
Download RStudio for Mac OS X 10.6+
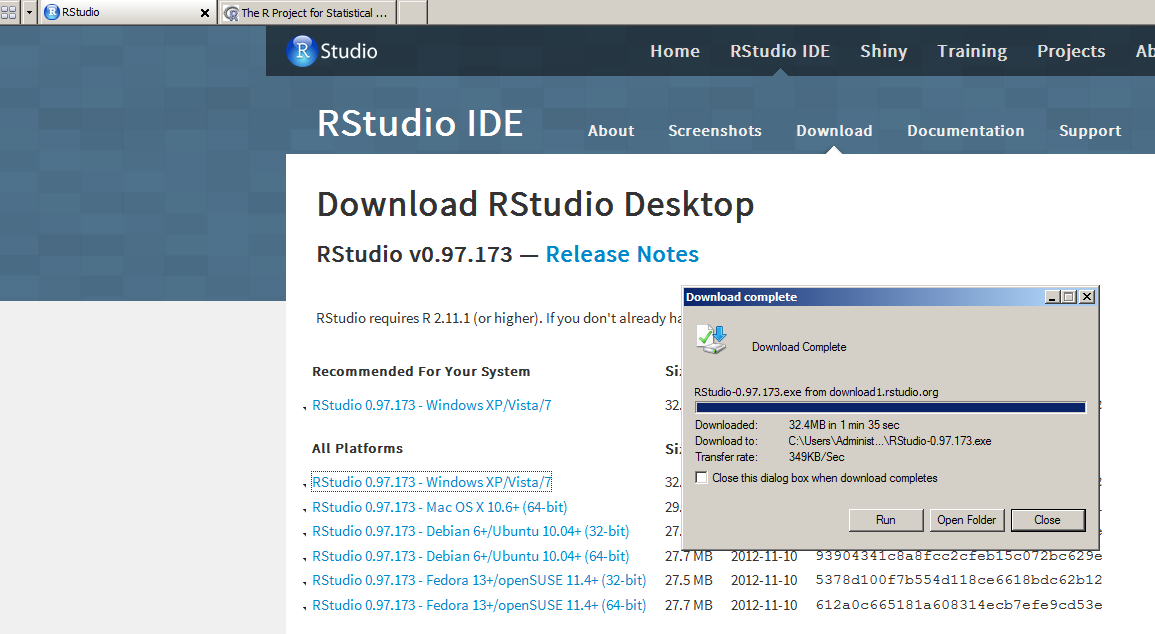(x=439, y=507)
